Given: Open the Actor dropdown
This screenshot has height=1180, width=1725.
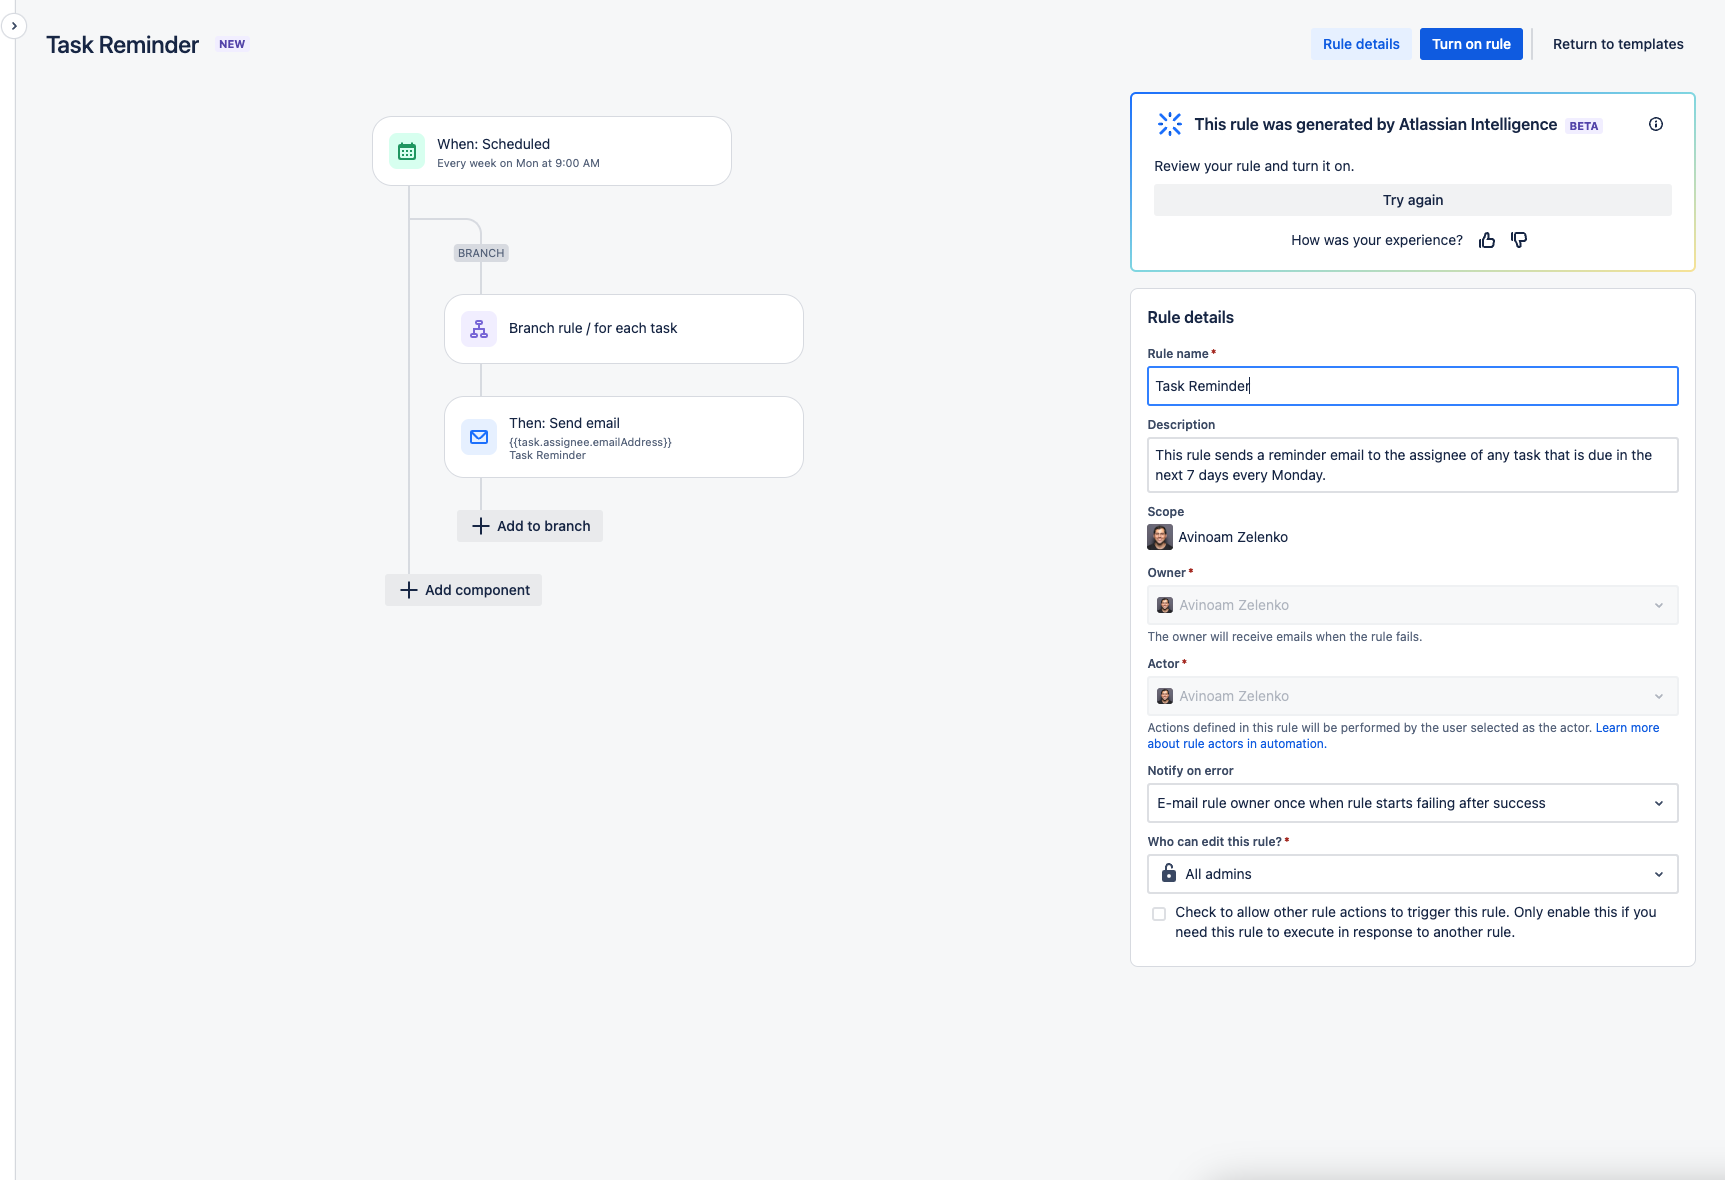Looking at the screenshot, I should (x=1412, y=696).
